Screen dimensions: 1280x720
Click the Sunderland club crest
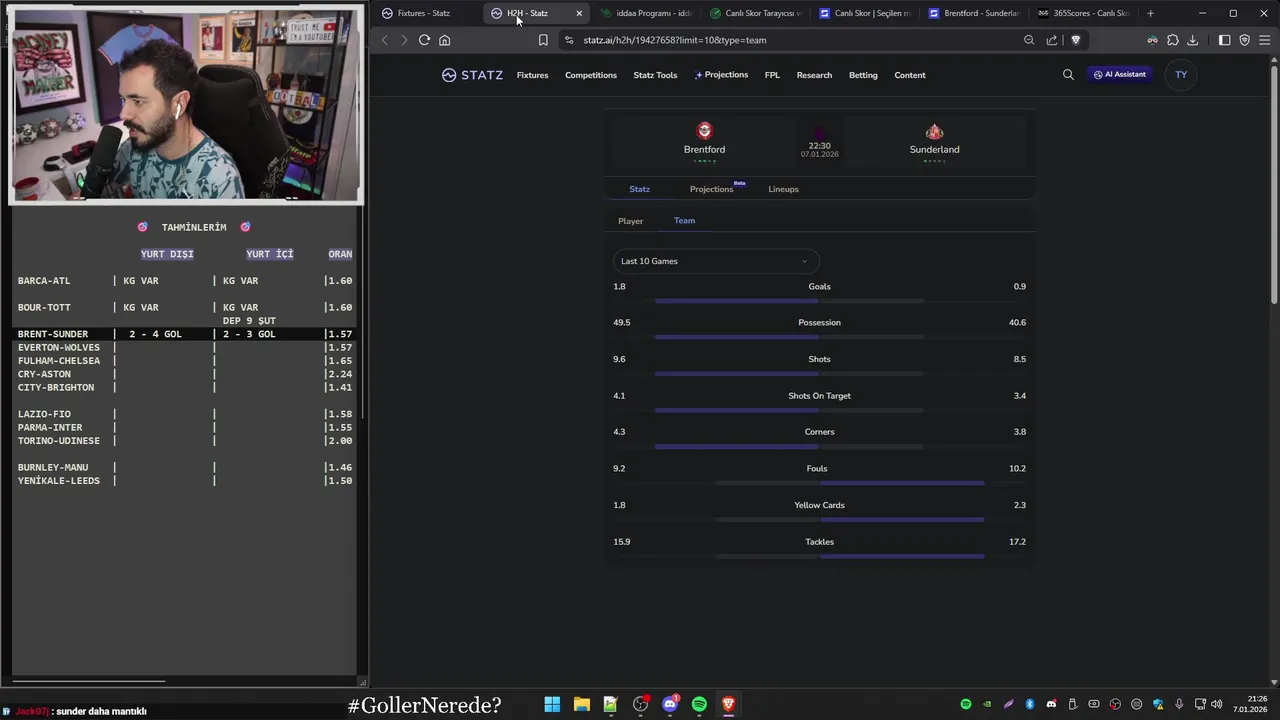point(934,131)
